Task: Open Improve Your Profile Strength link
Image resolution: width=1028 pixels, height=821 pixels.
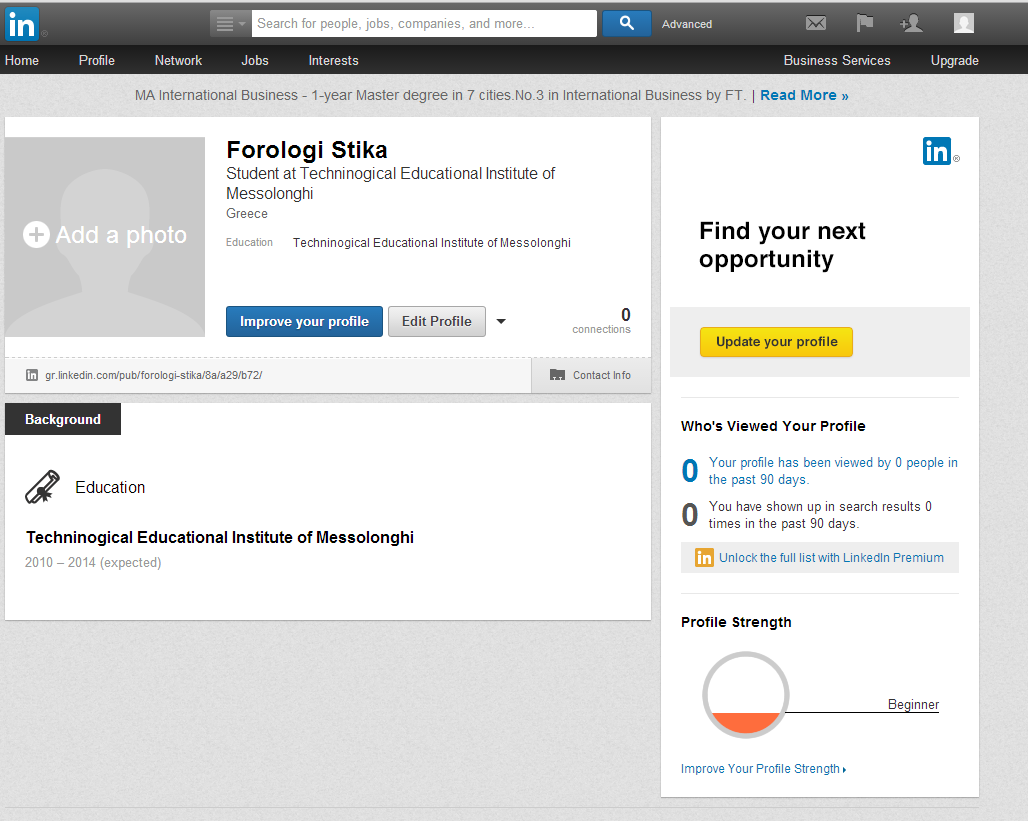Action: click(x=763, y=769)
